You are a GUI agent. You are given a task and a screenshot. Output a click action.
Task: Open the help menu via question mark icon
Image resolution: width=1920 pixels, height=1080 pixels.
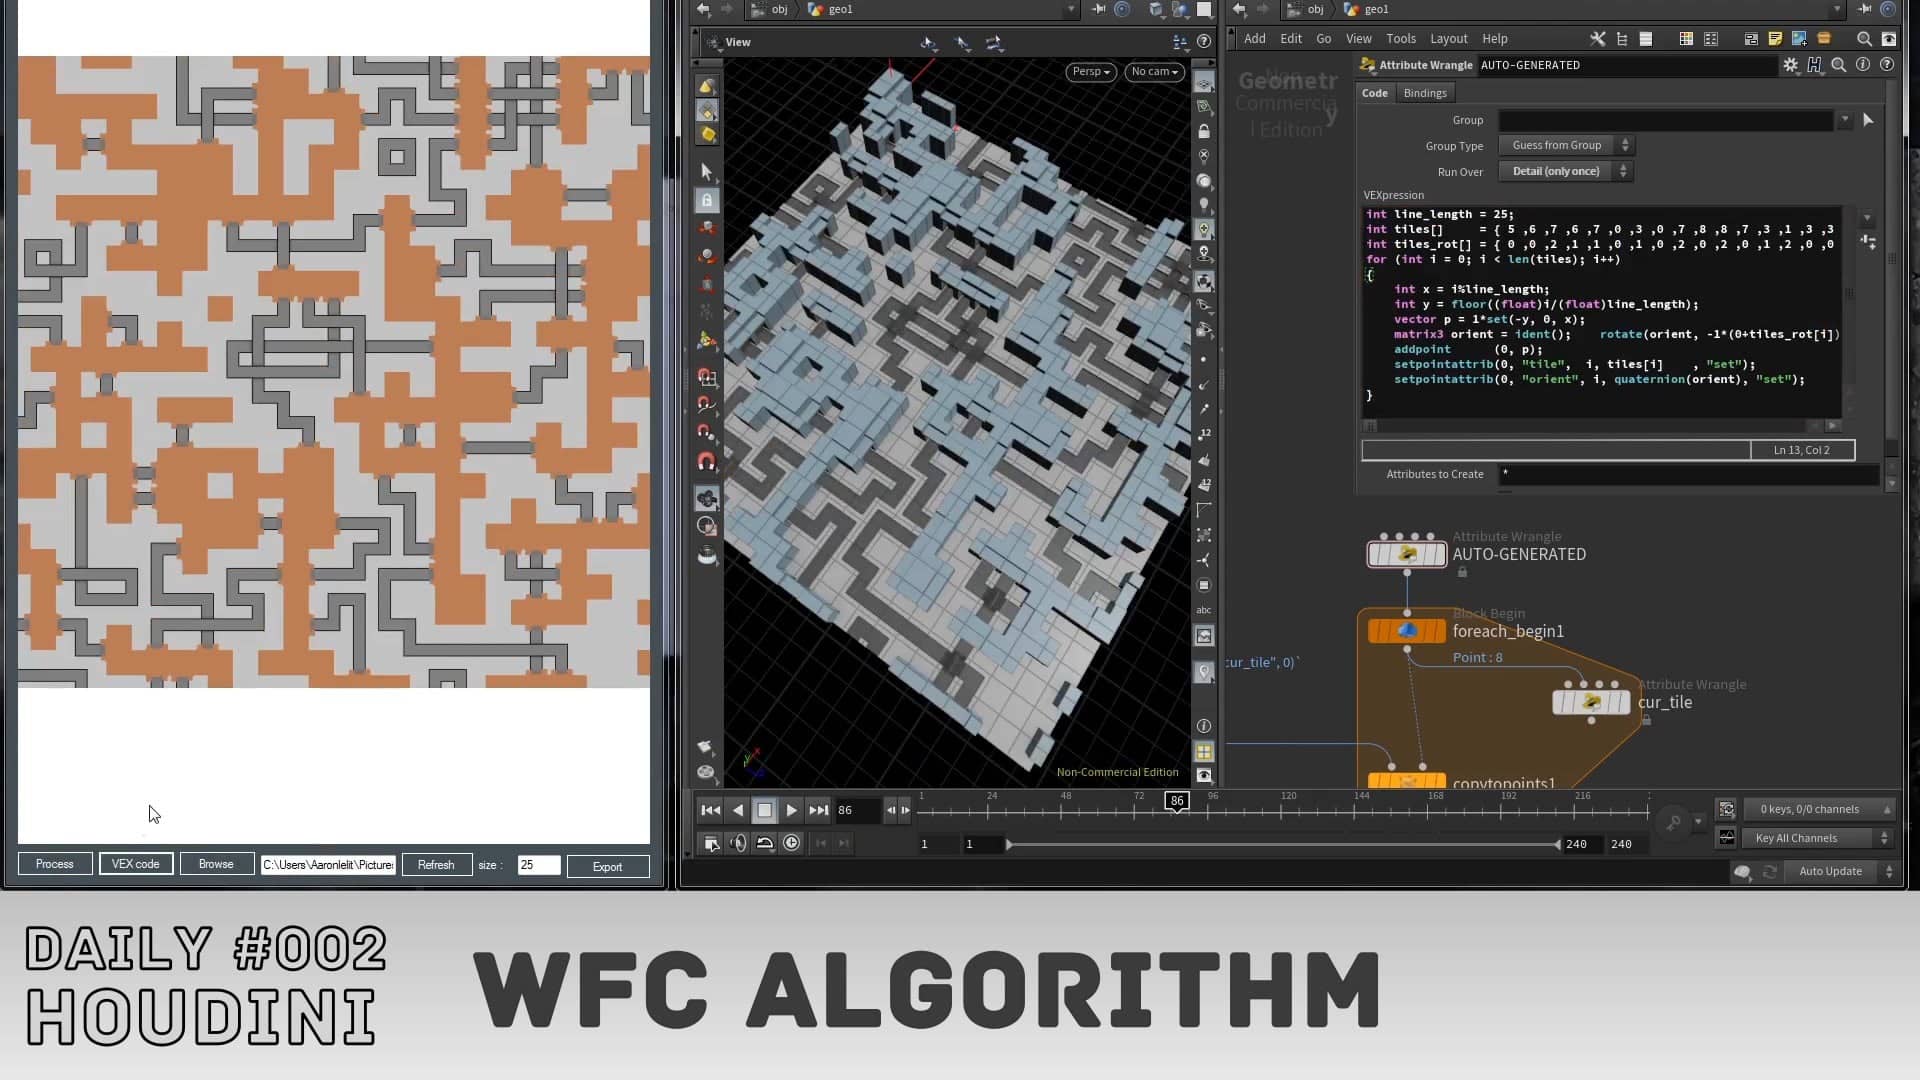(x=1888, y=65)
